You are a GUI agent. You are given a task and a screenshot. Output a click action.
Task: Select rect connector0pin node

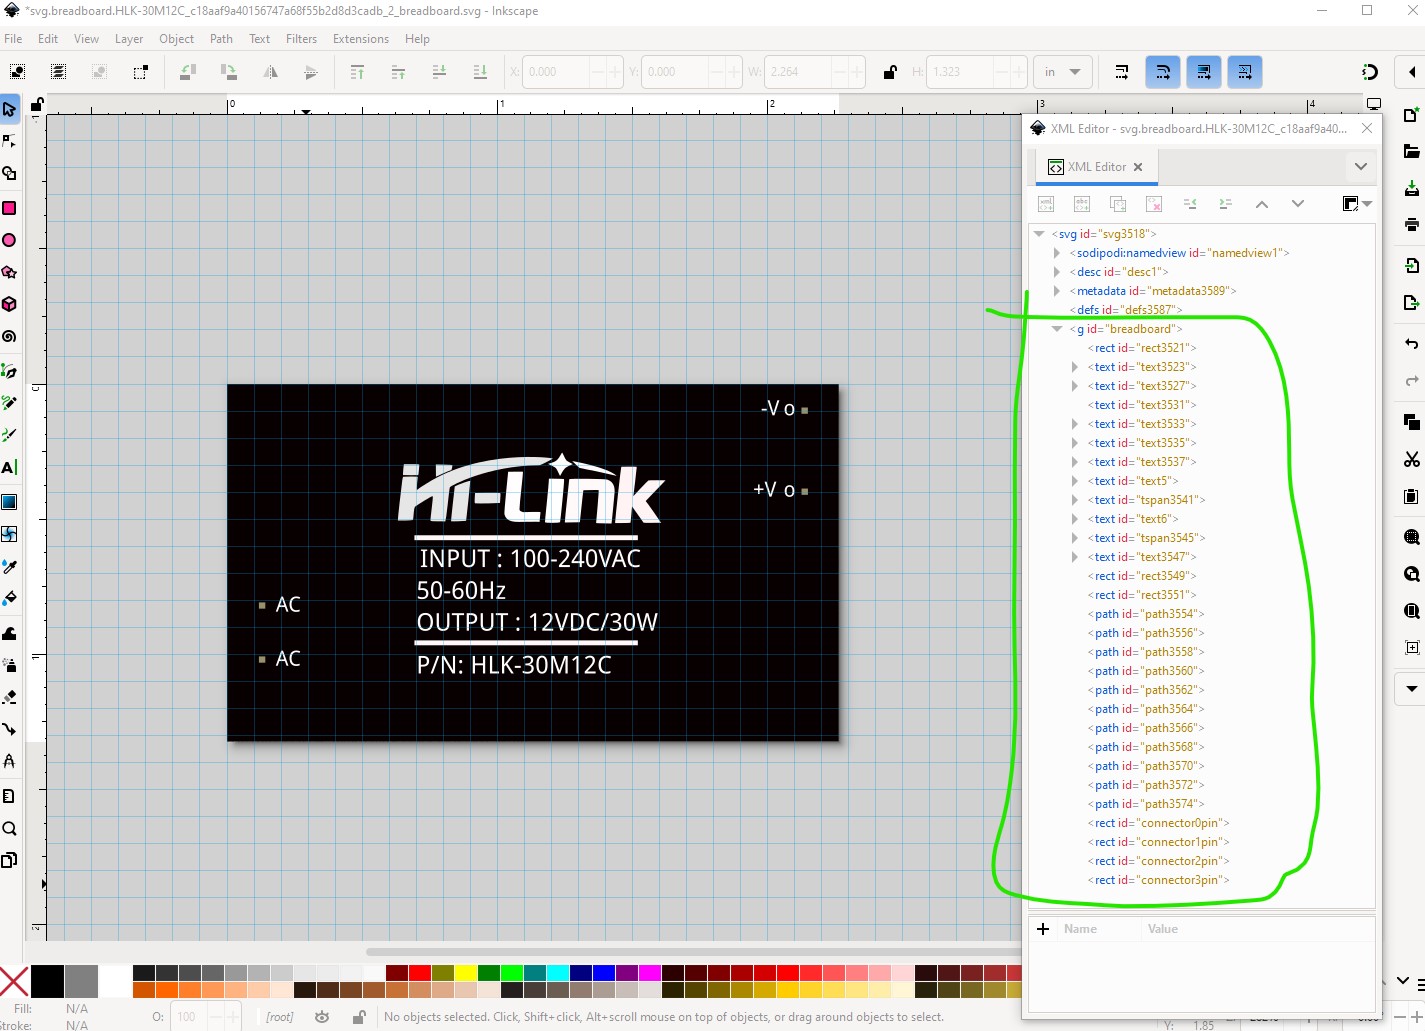click(x=1158, y=823)
